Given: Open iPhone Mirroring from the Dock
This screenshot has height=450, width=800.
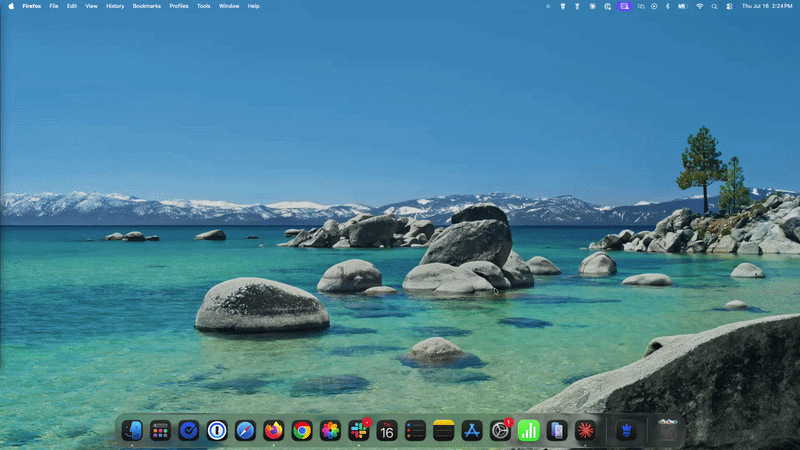Looking at the screenshot, I should [557, 431].
